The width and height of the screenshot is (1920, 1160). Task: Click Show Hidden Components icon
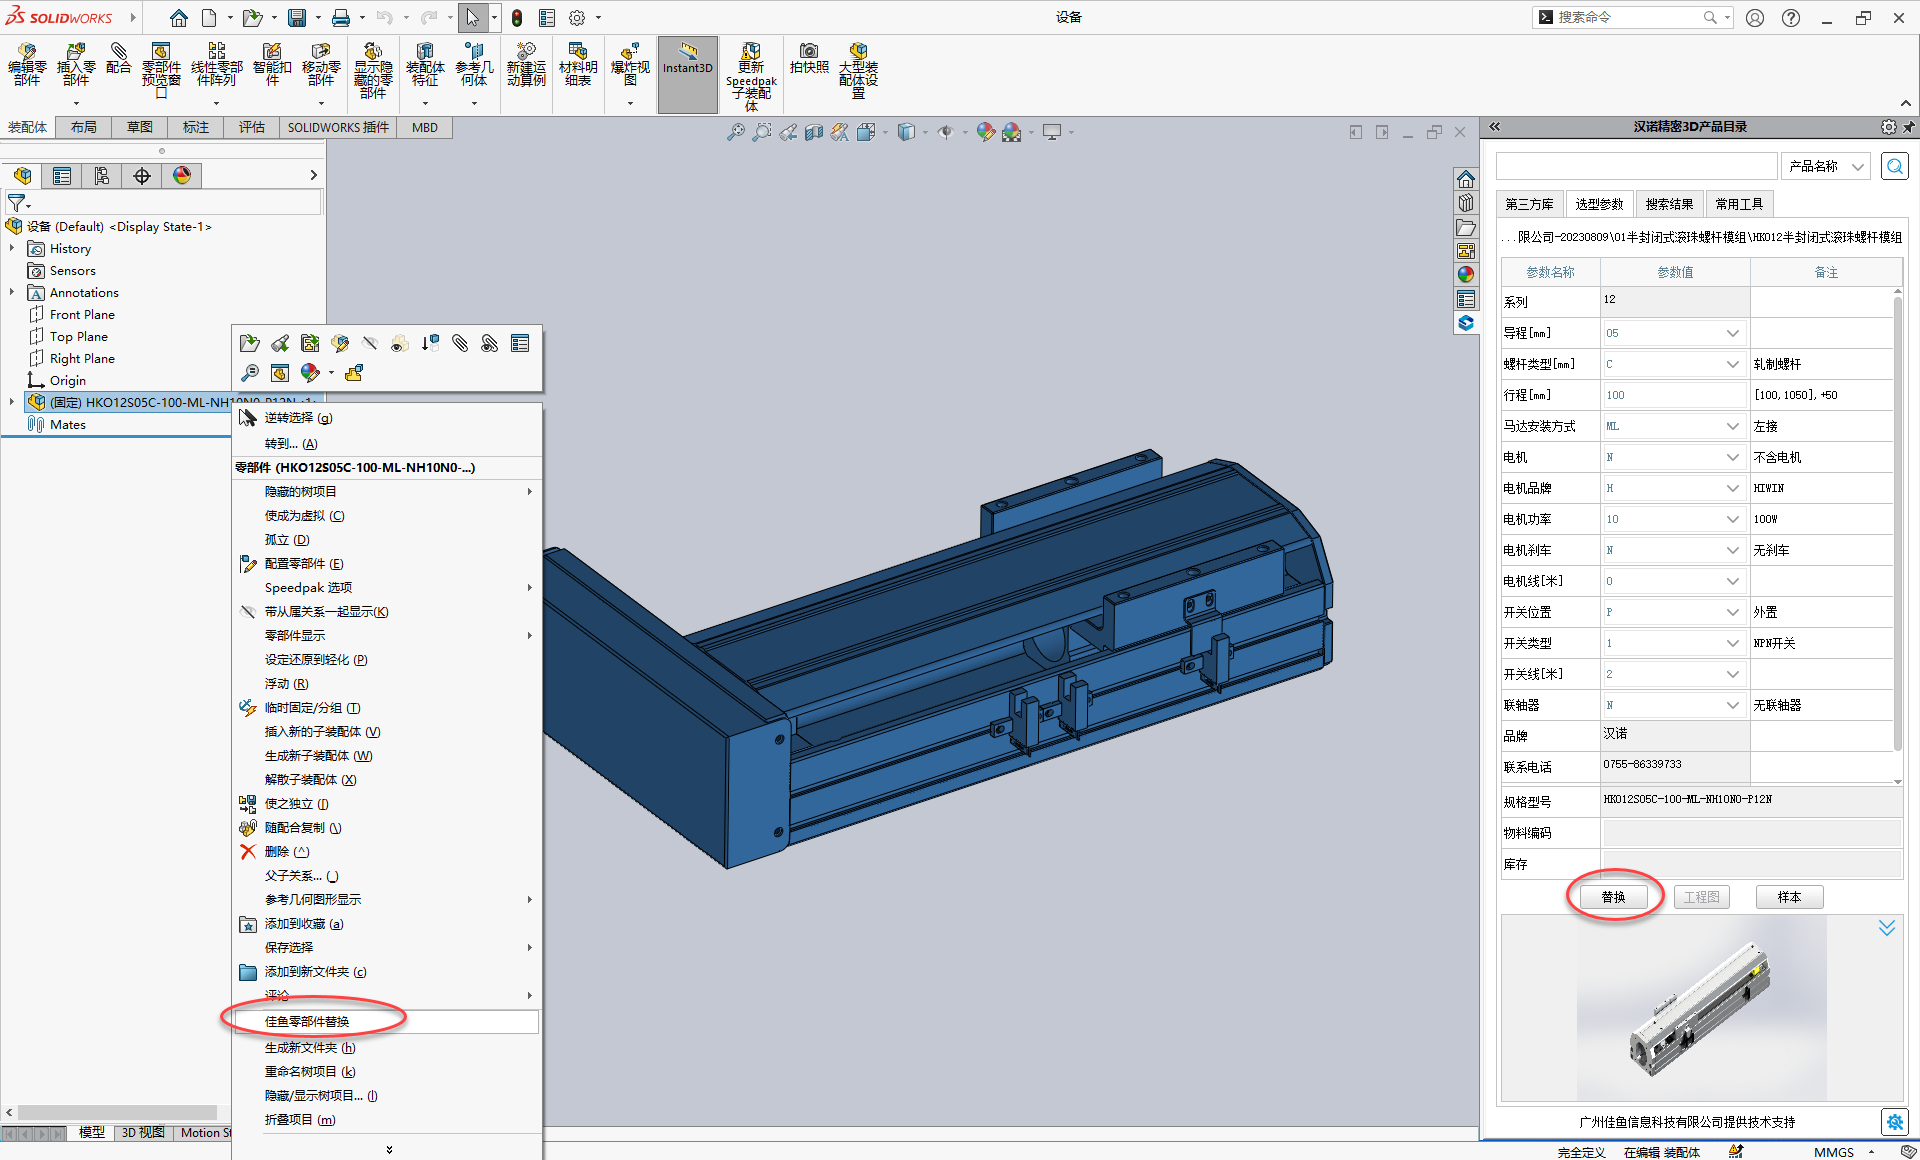point(373,71)
